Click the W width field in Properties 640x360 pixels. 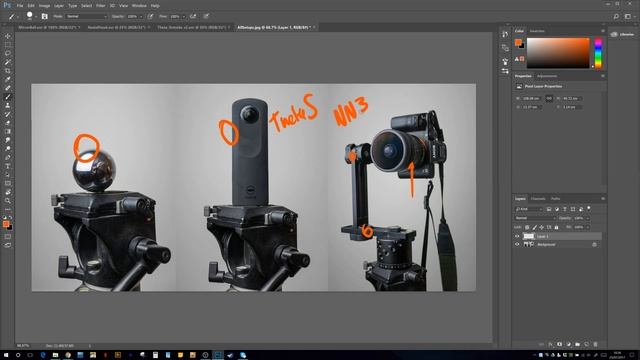pyautogui.click(x=532, y=98)
